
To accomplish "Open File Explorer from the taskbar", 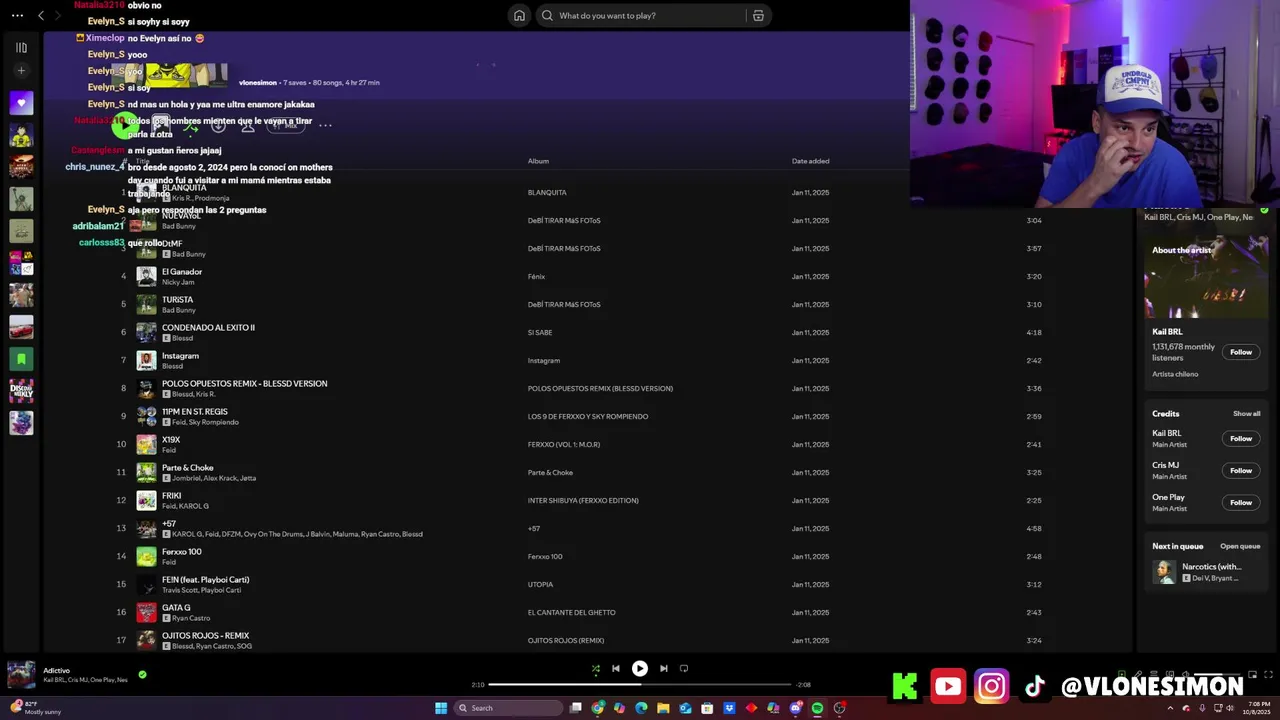I will [663, 708].
